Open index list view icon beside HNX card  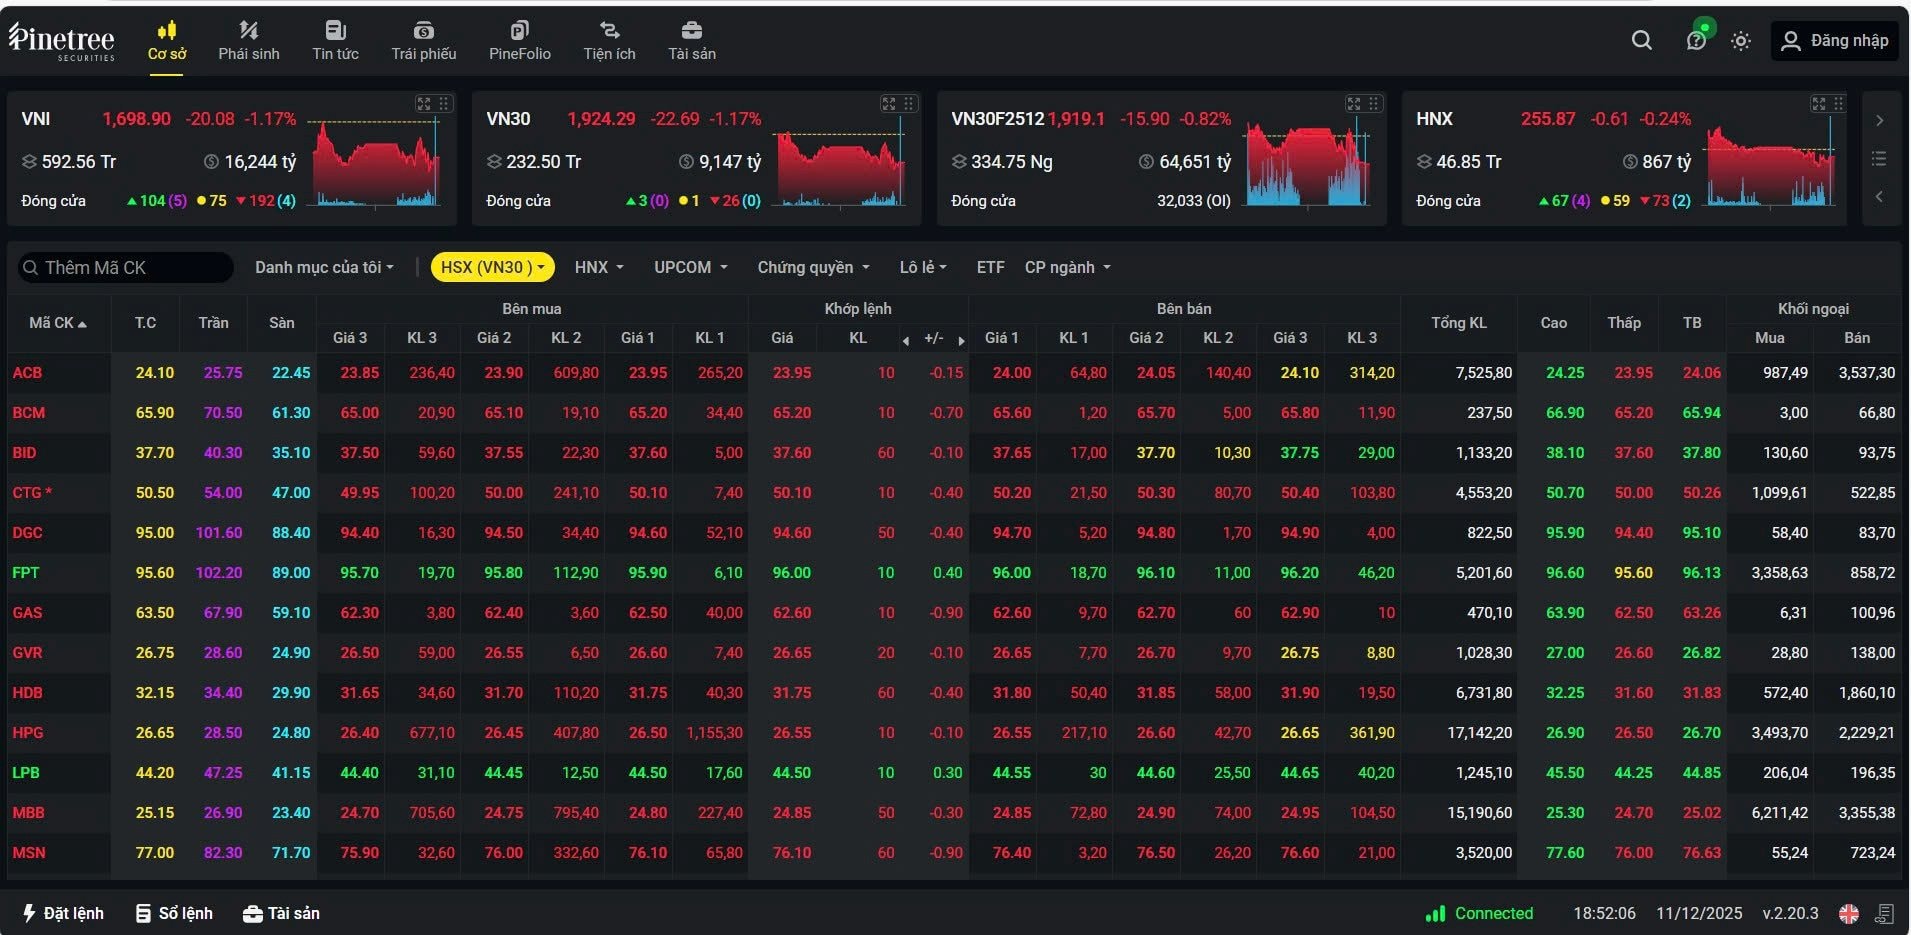point(1879,159)
